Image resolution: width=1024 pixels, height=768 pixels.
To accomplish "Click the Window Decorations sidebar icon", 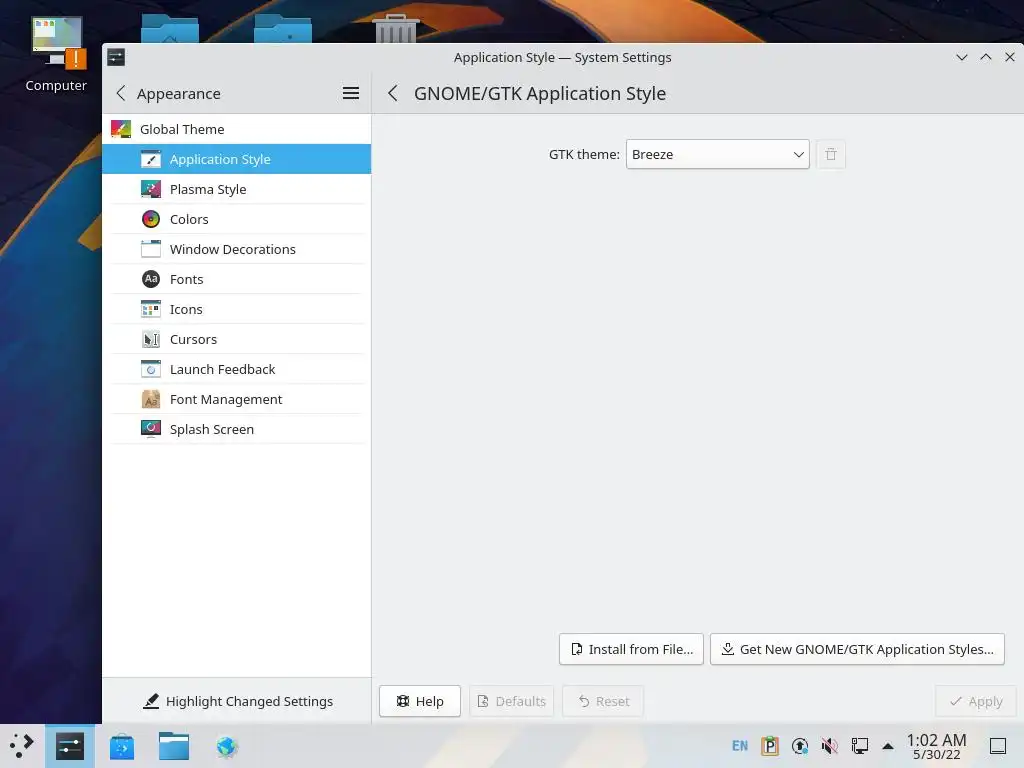I will [151, 249].
